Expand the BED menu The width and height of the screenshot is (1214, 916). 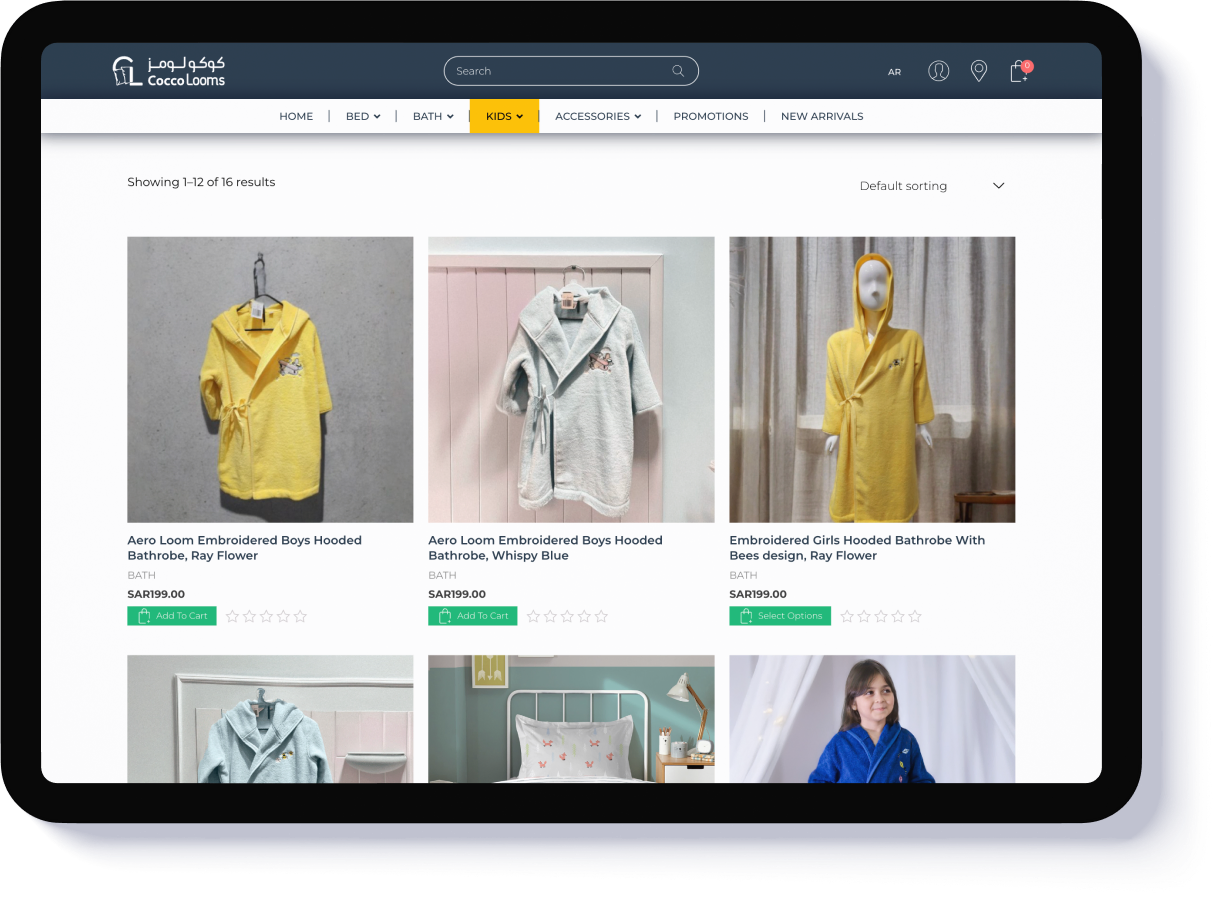pos(363,116)
